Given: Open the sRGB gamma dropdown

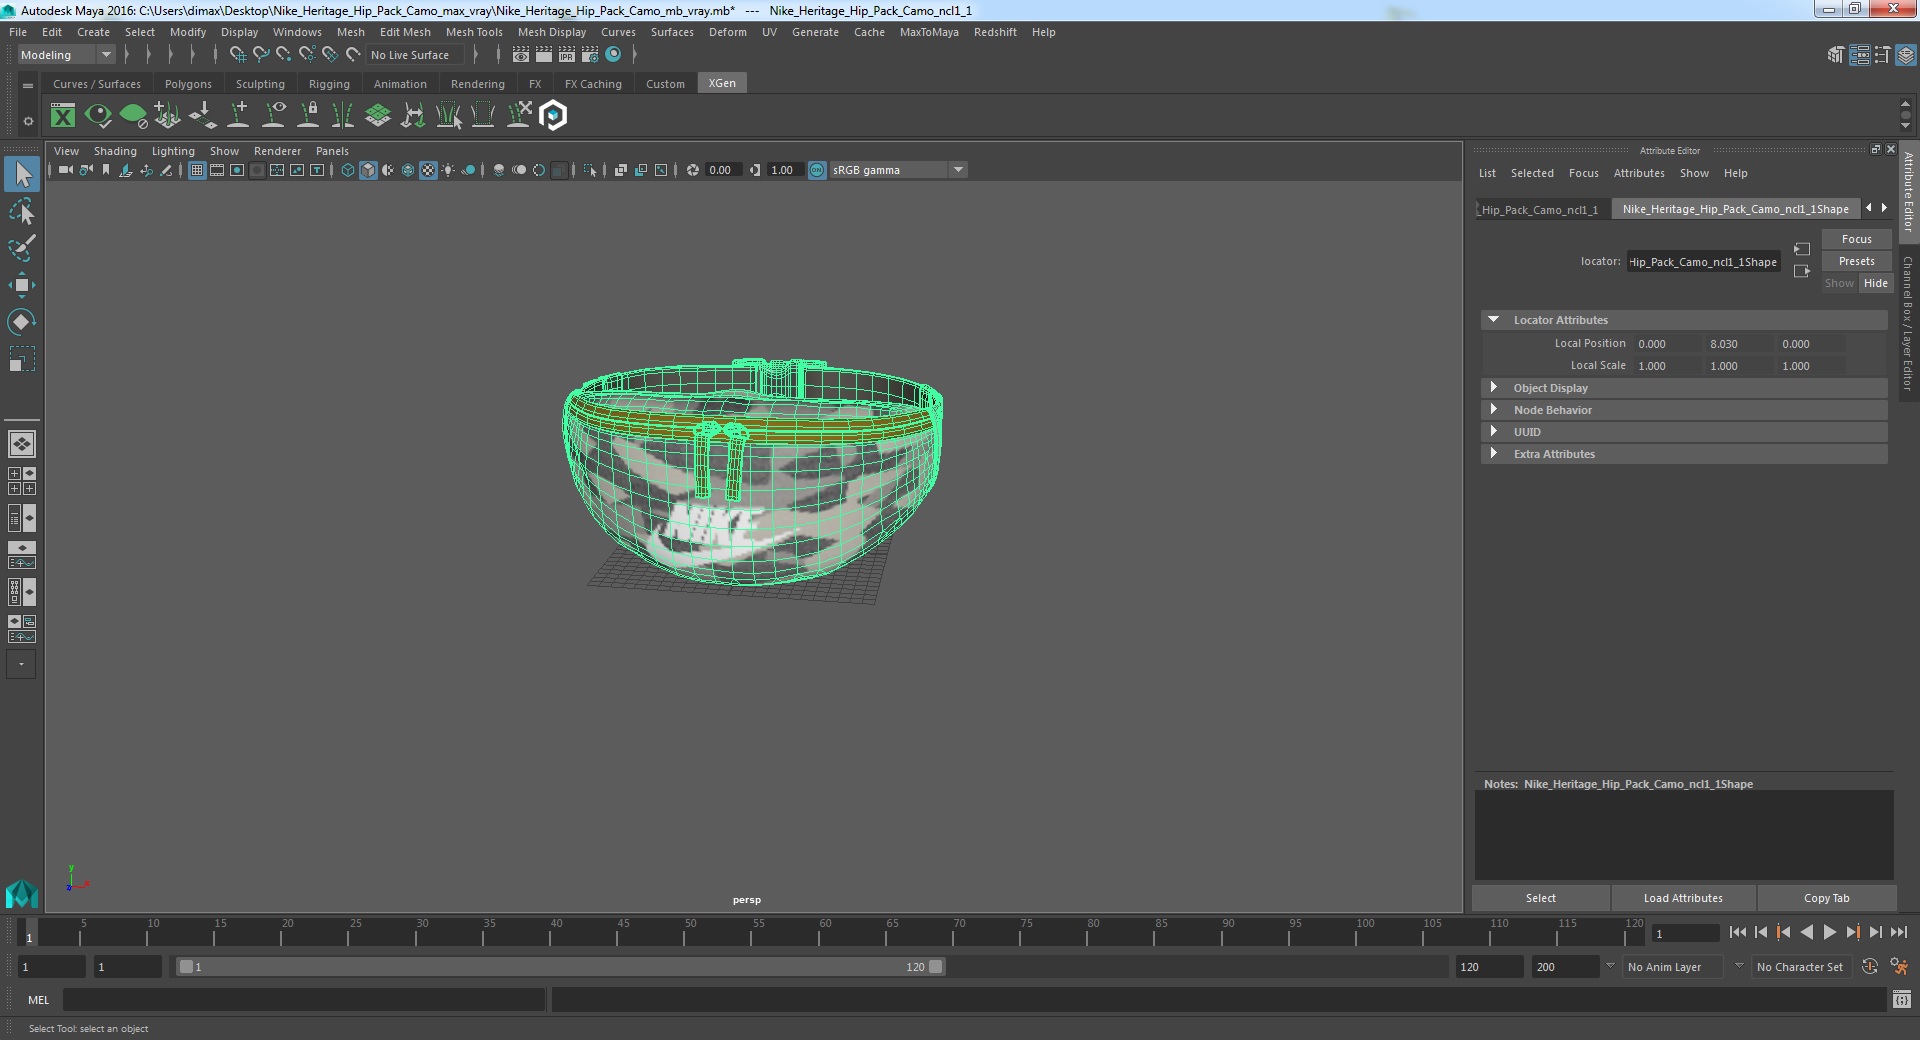Looking at the screenshot, I should pyautogui.click(x=897, y=170).
